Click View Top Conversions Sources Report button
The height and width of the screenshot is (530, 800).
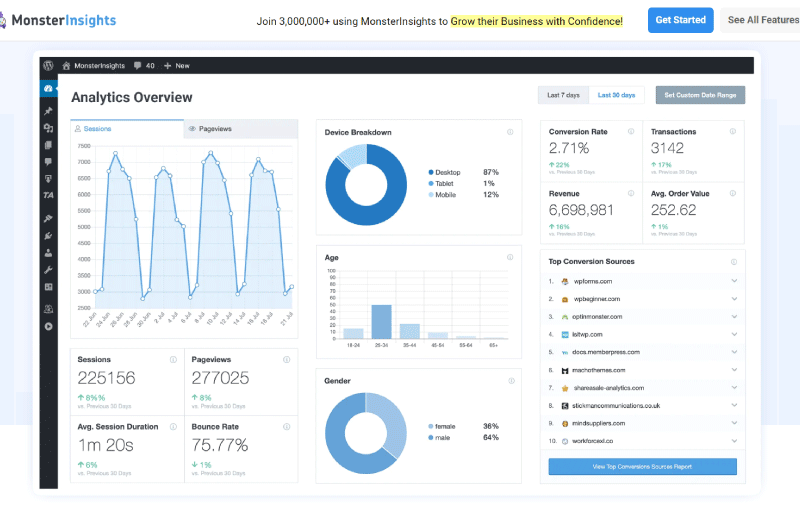point(642,466)
